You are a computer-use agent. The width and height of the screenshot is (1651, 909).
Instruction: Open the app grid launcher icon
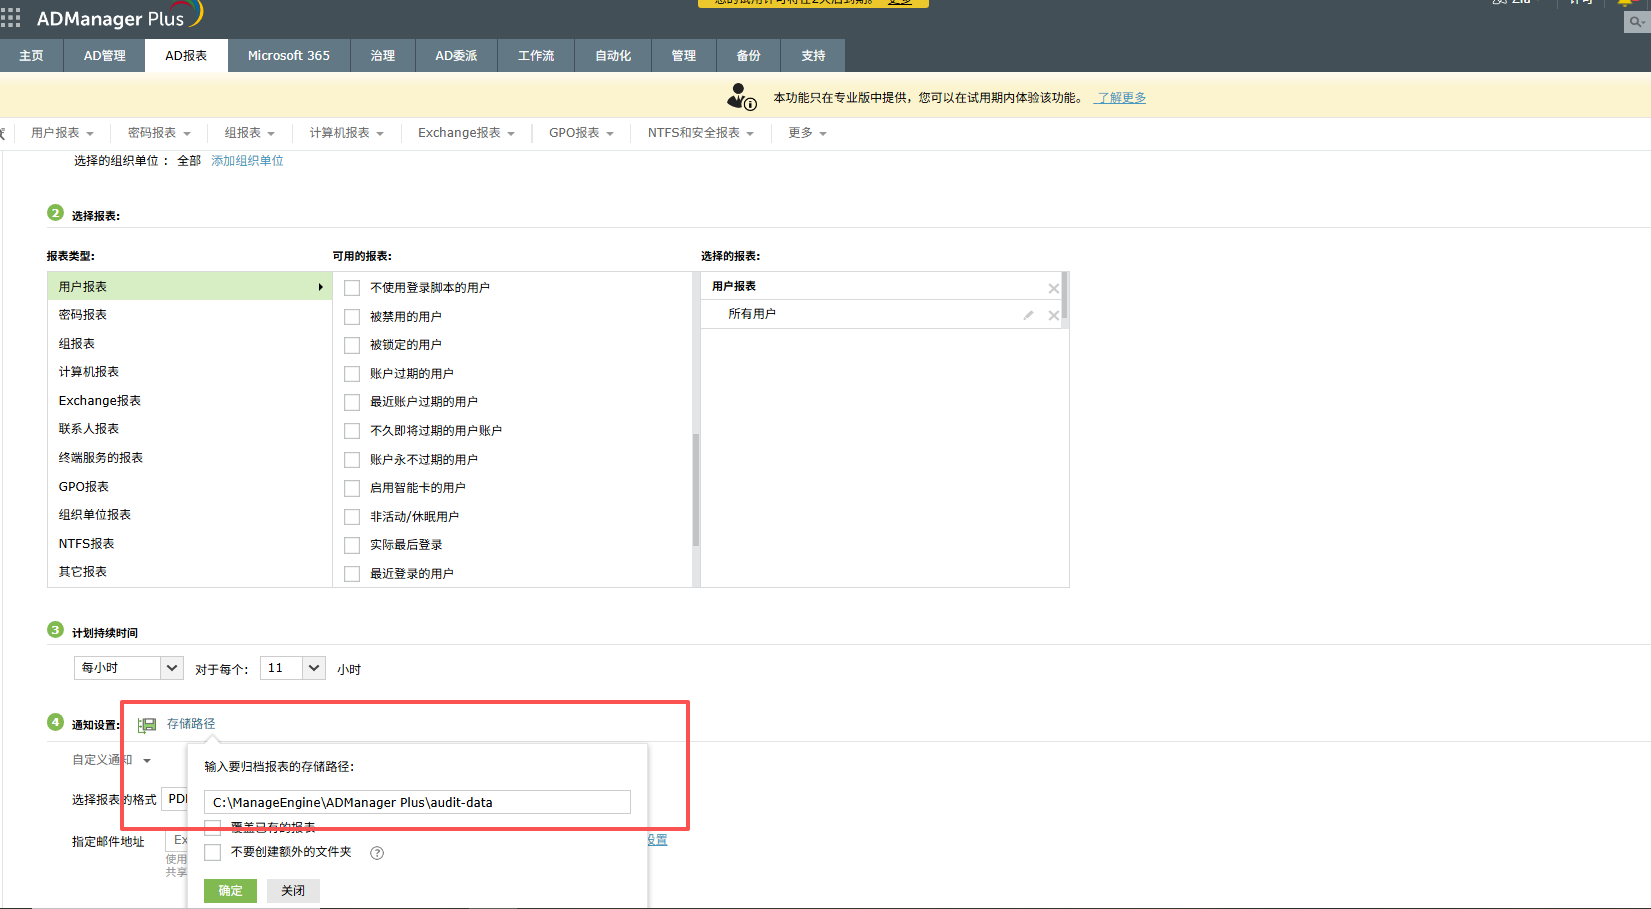click(x=11, y=17)
